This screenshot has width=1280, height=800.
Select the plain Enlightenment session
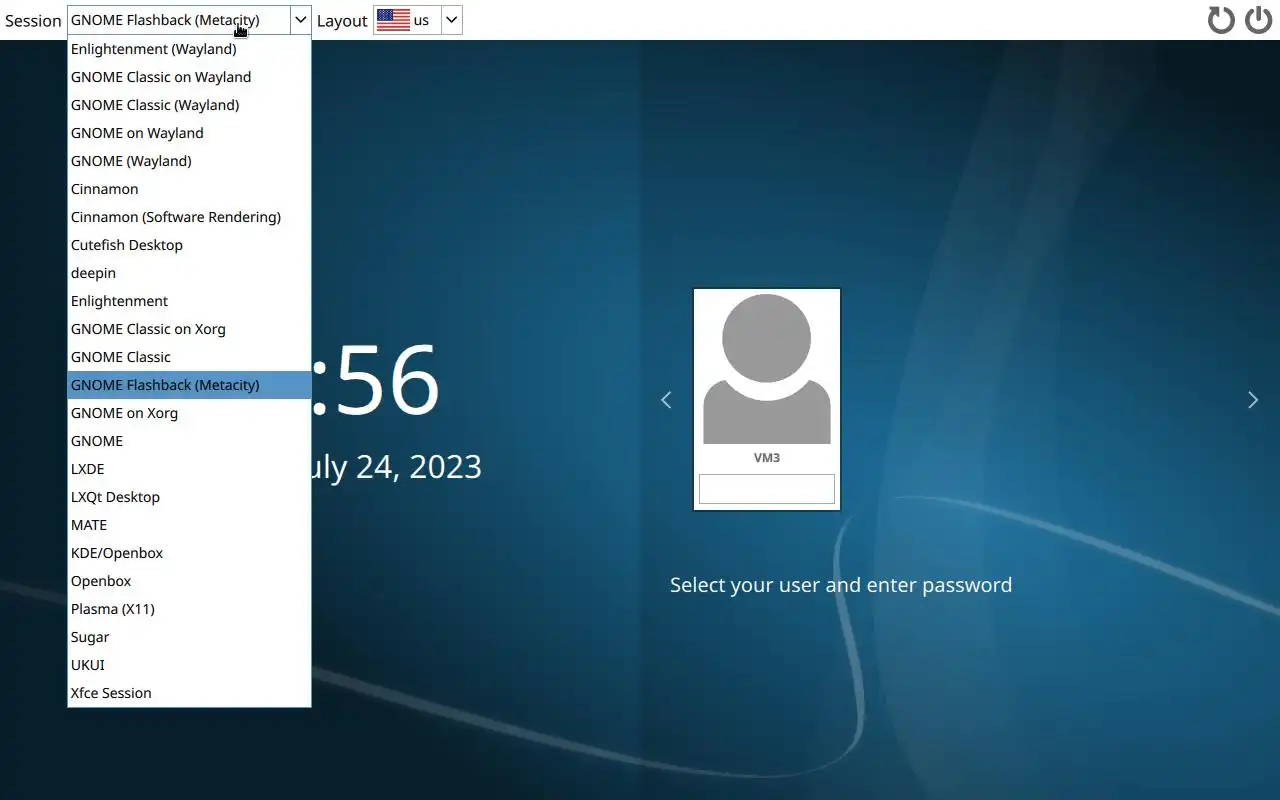[189, 301]
